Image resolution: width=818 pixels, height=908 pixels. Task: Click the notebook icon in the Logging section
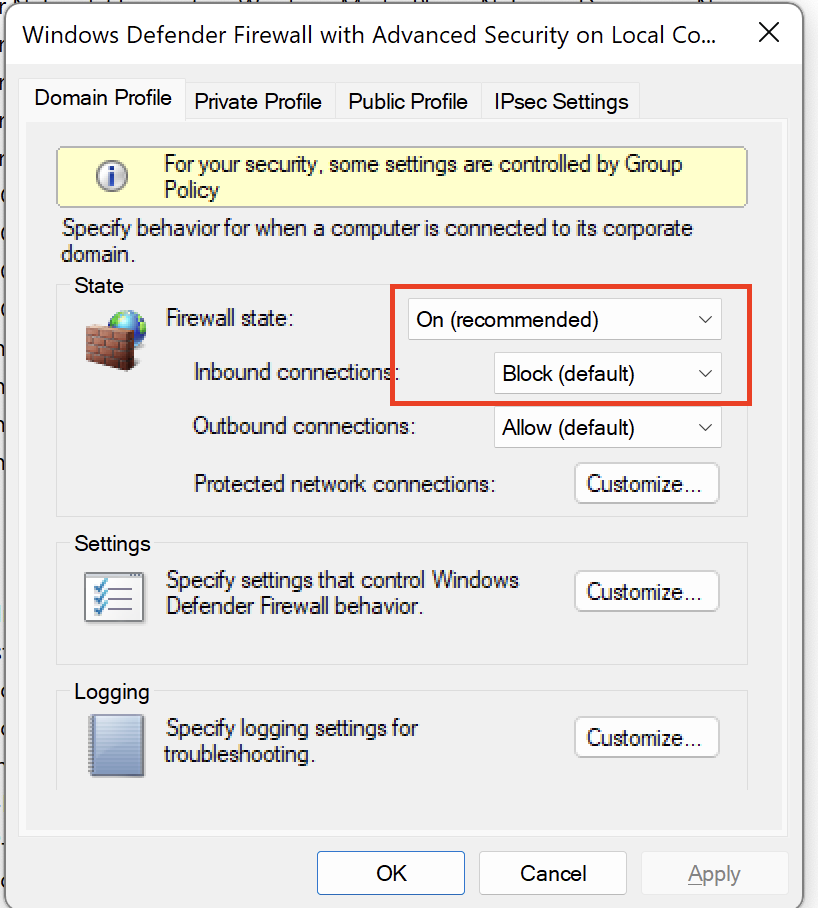(x=116, y=745)
